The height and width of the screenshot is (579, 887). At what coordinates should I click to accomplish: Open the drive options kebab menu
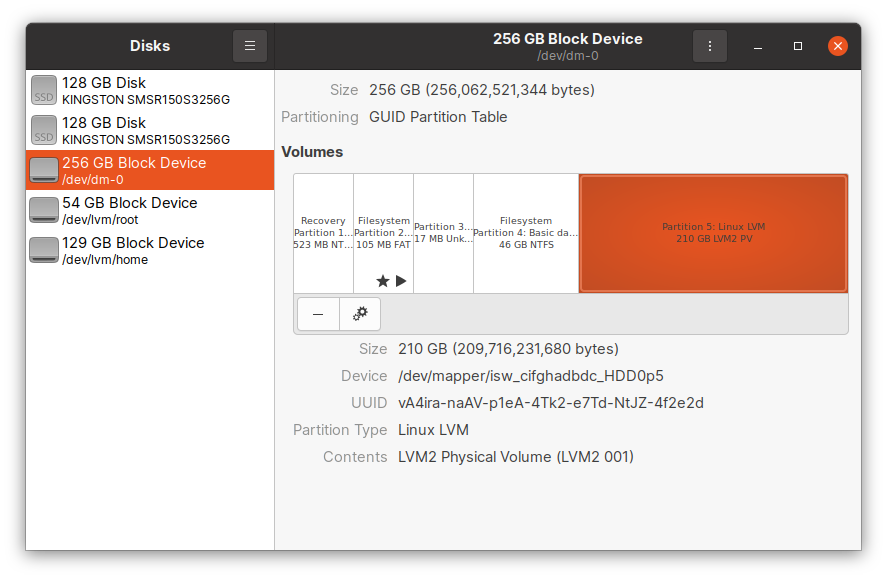pyautogui.click(x=710, y=45)
